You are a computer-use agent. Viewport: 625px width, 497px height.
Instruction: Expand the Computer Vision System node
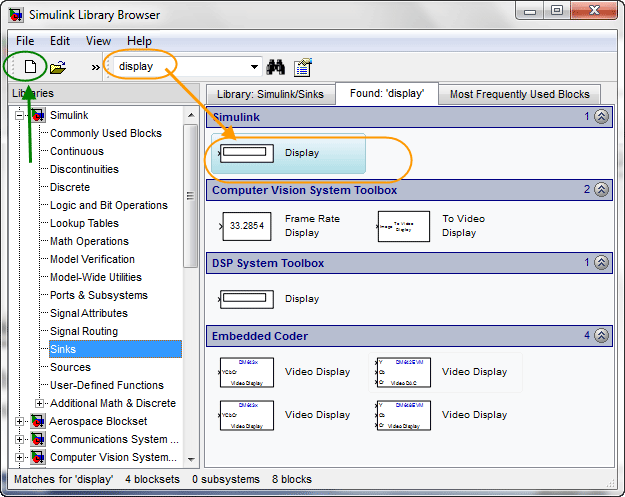pos(19,457)
